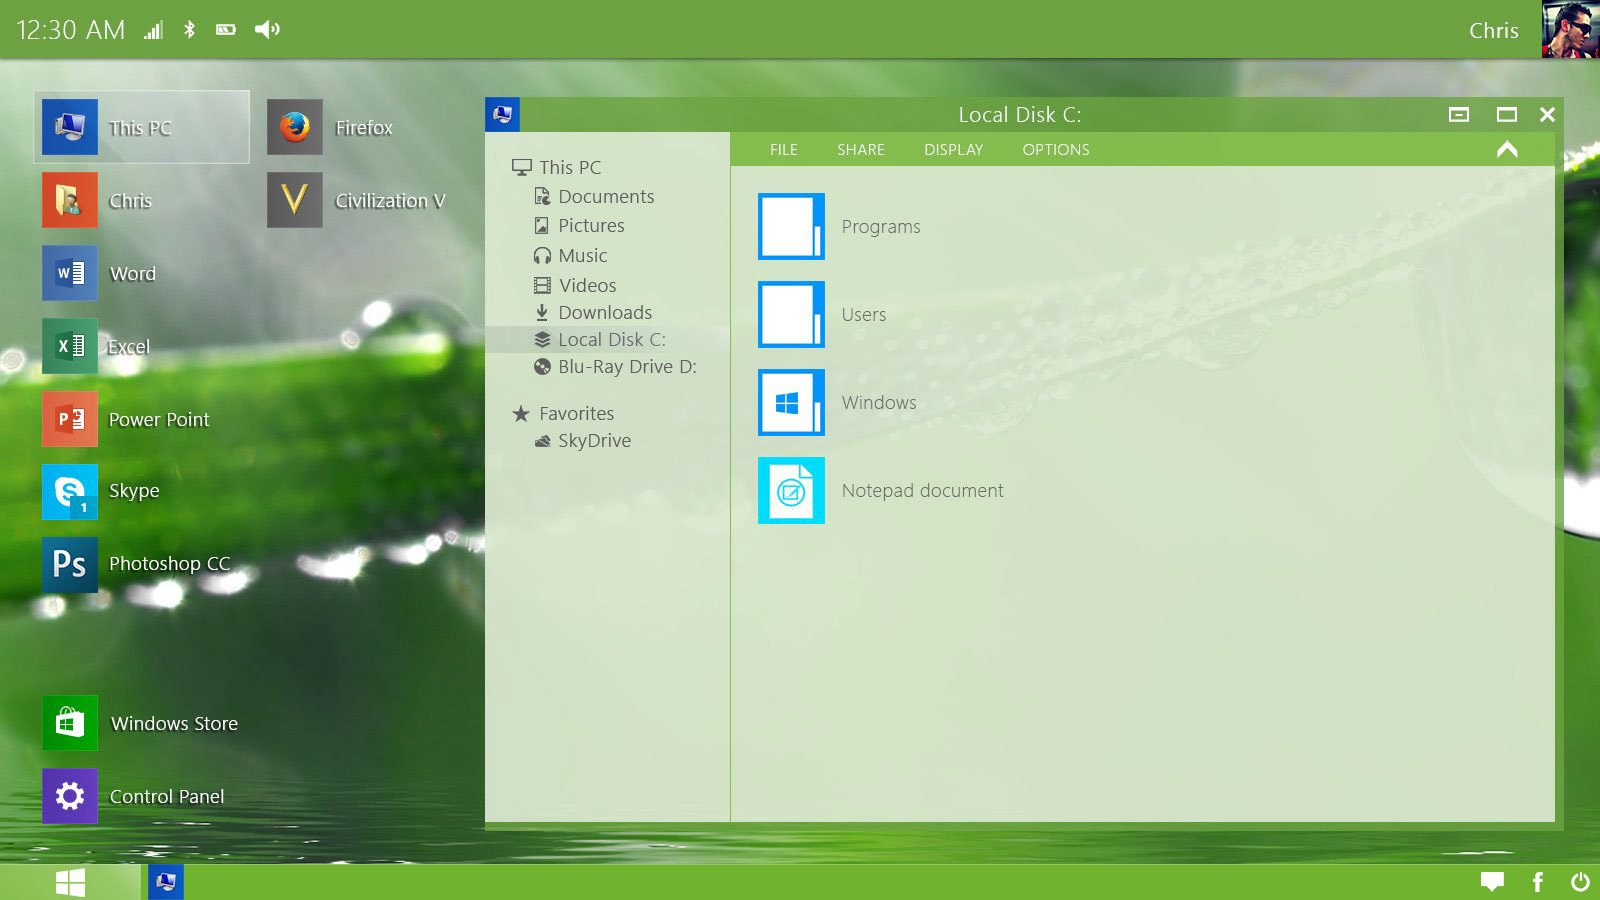Open Control Panel gear icon
Viewport: 1600px width, 900px height.
coord(70,796)
